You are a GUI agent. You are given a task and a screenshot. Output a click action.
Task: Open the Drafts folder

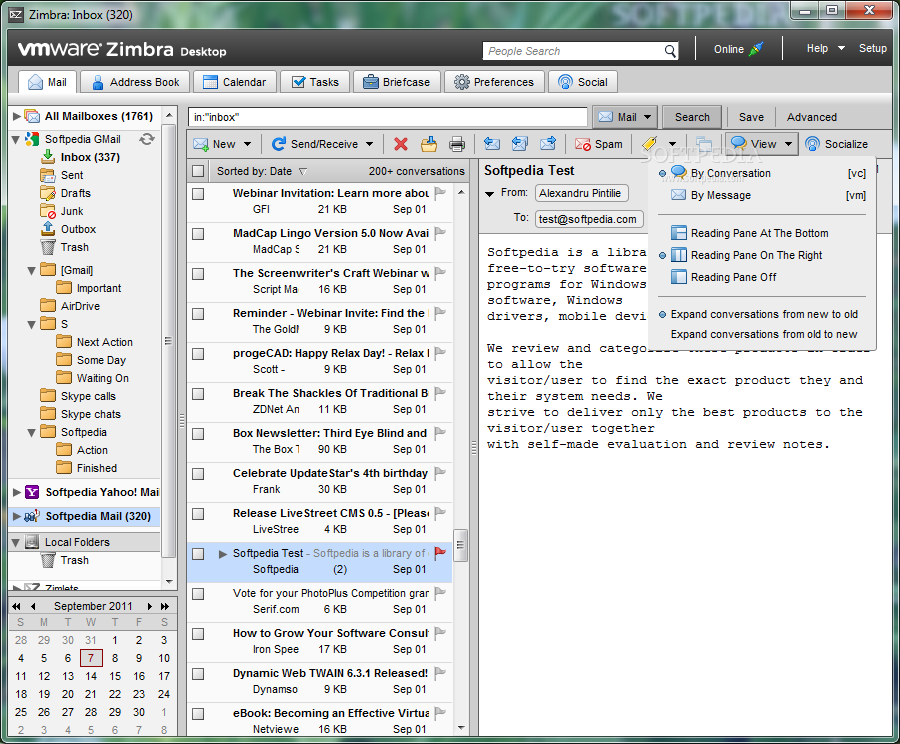[x=76, y=193]
